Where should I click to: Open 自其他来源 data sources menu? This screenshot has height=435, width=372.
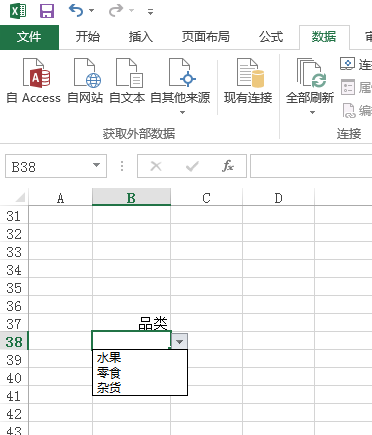tap(180, 86)
